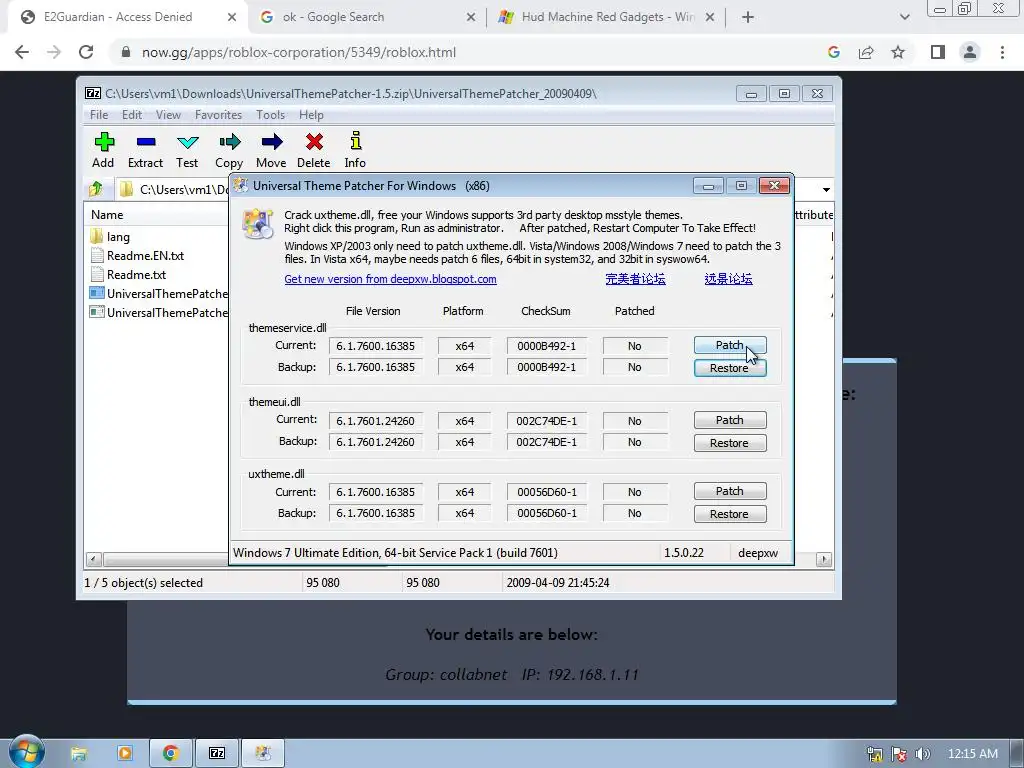Viewport: 1024px width, 768px height.
Task: Click the volume speaker tray icon
Action: point(923,754)
